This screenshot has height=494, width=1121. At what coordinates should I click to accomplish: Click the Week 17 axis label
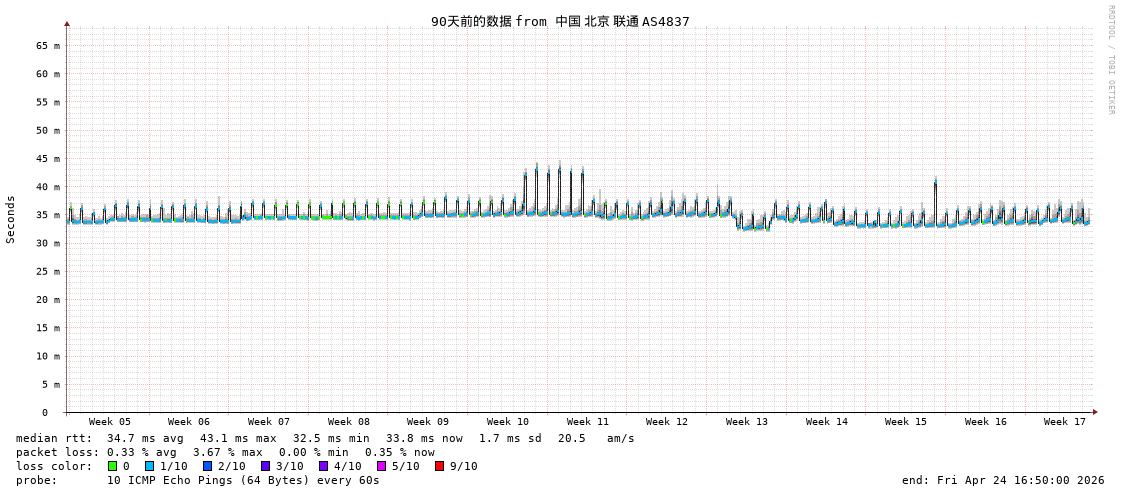(x=1065, y=422)
